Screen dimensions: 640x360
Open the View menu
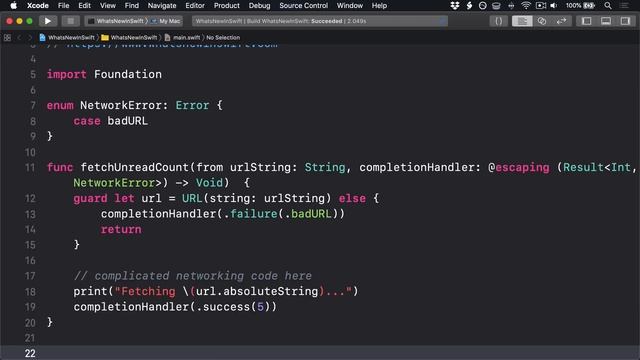click(x=108, y=5)
